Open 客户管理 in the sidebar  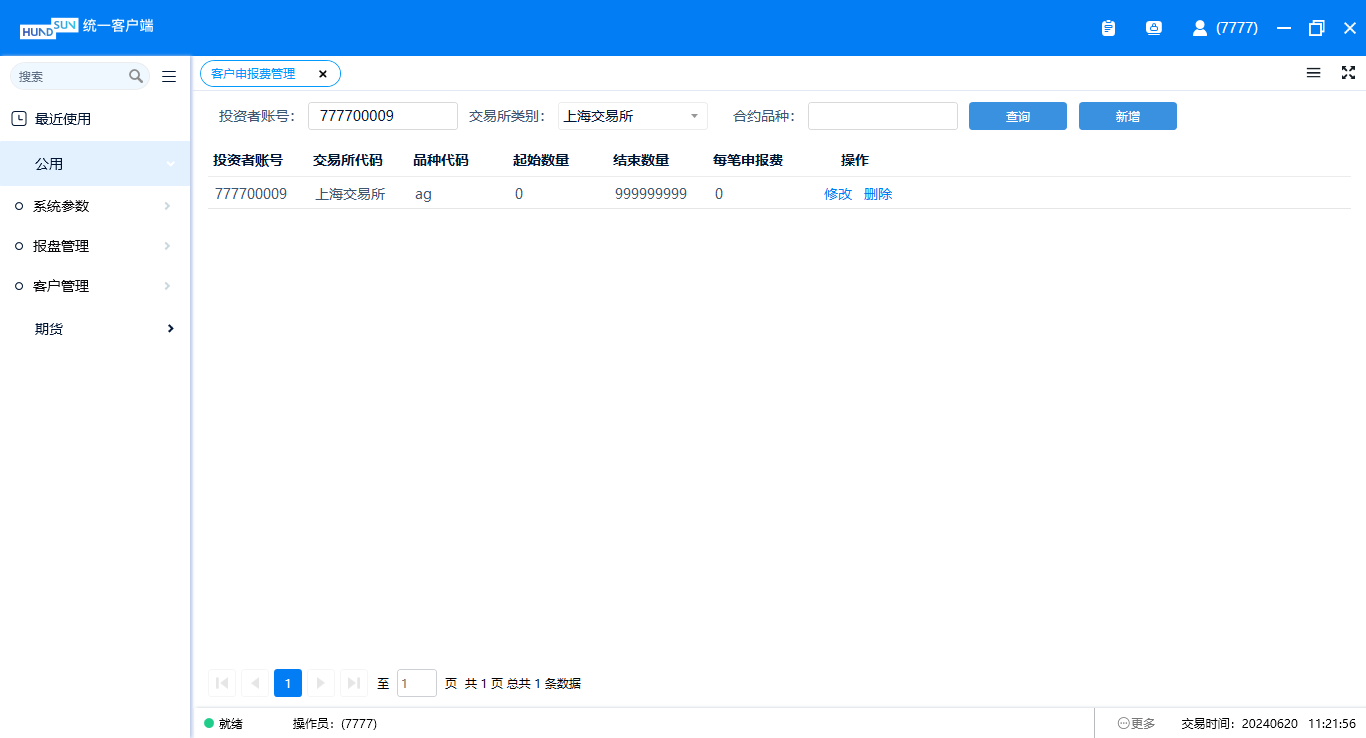61,286
